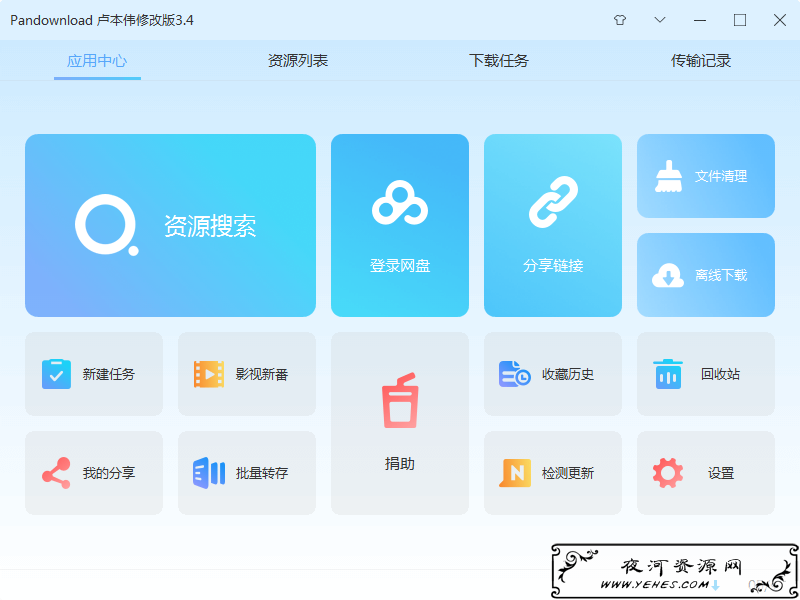
Task: Click the 文件清理 broom icon
Action: point(668,176)
